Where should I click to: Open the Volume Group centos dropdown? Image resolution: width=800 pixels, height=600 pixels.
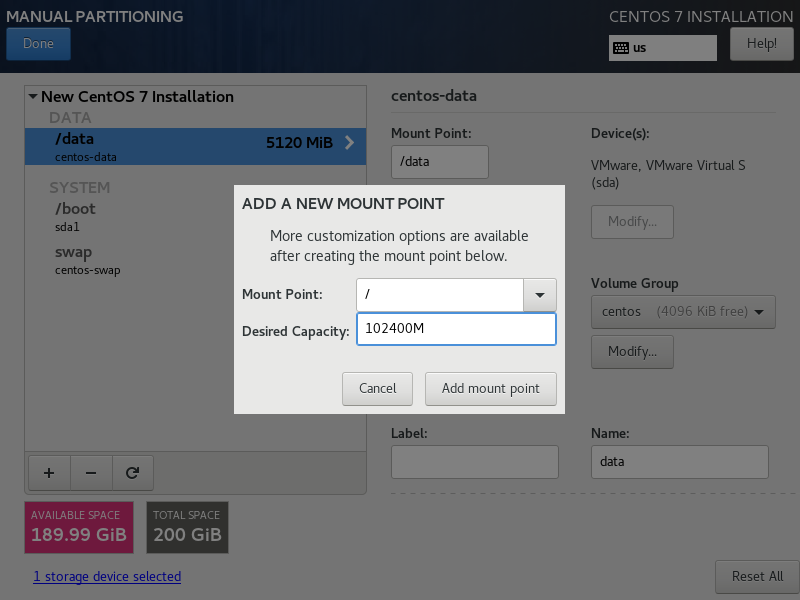pyautogui.click(x=683, y=312)
